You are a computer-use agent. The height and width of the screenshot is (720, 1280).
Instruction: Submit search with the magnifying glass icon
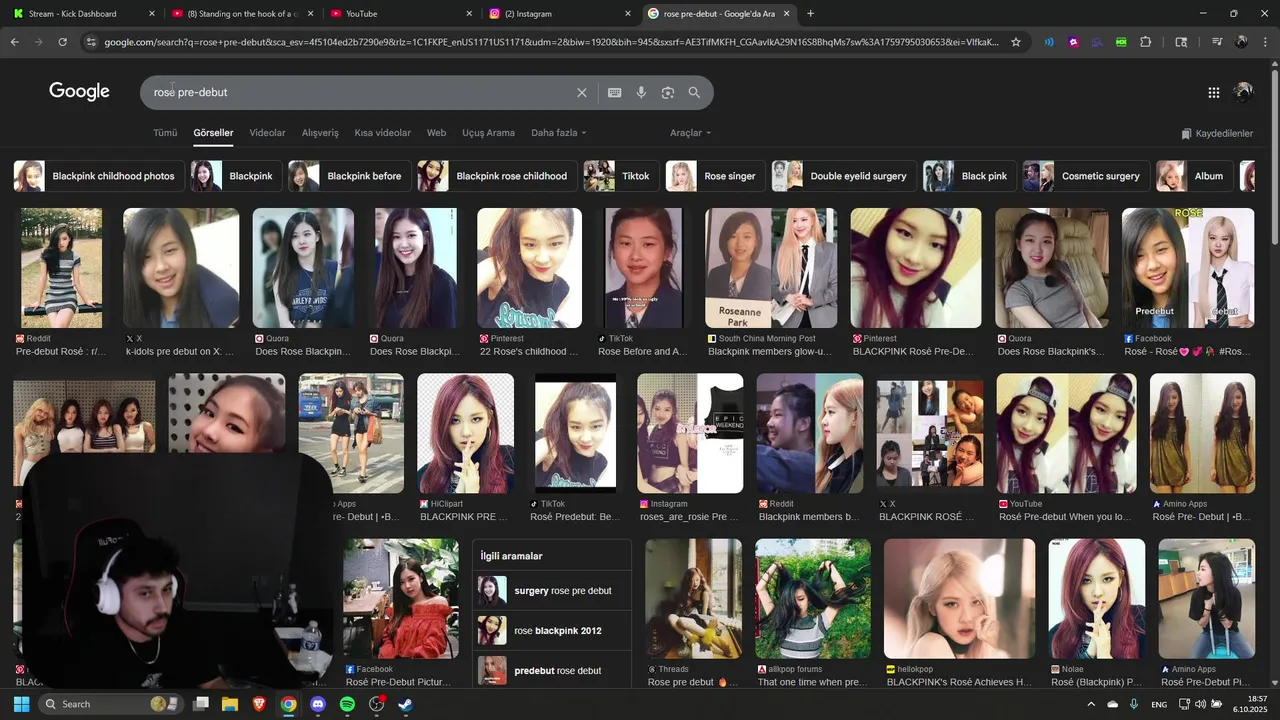(694, 92)
